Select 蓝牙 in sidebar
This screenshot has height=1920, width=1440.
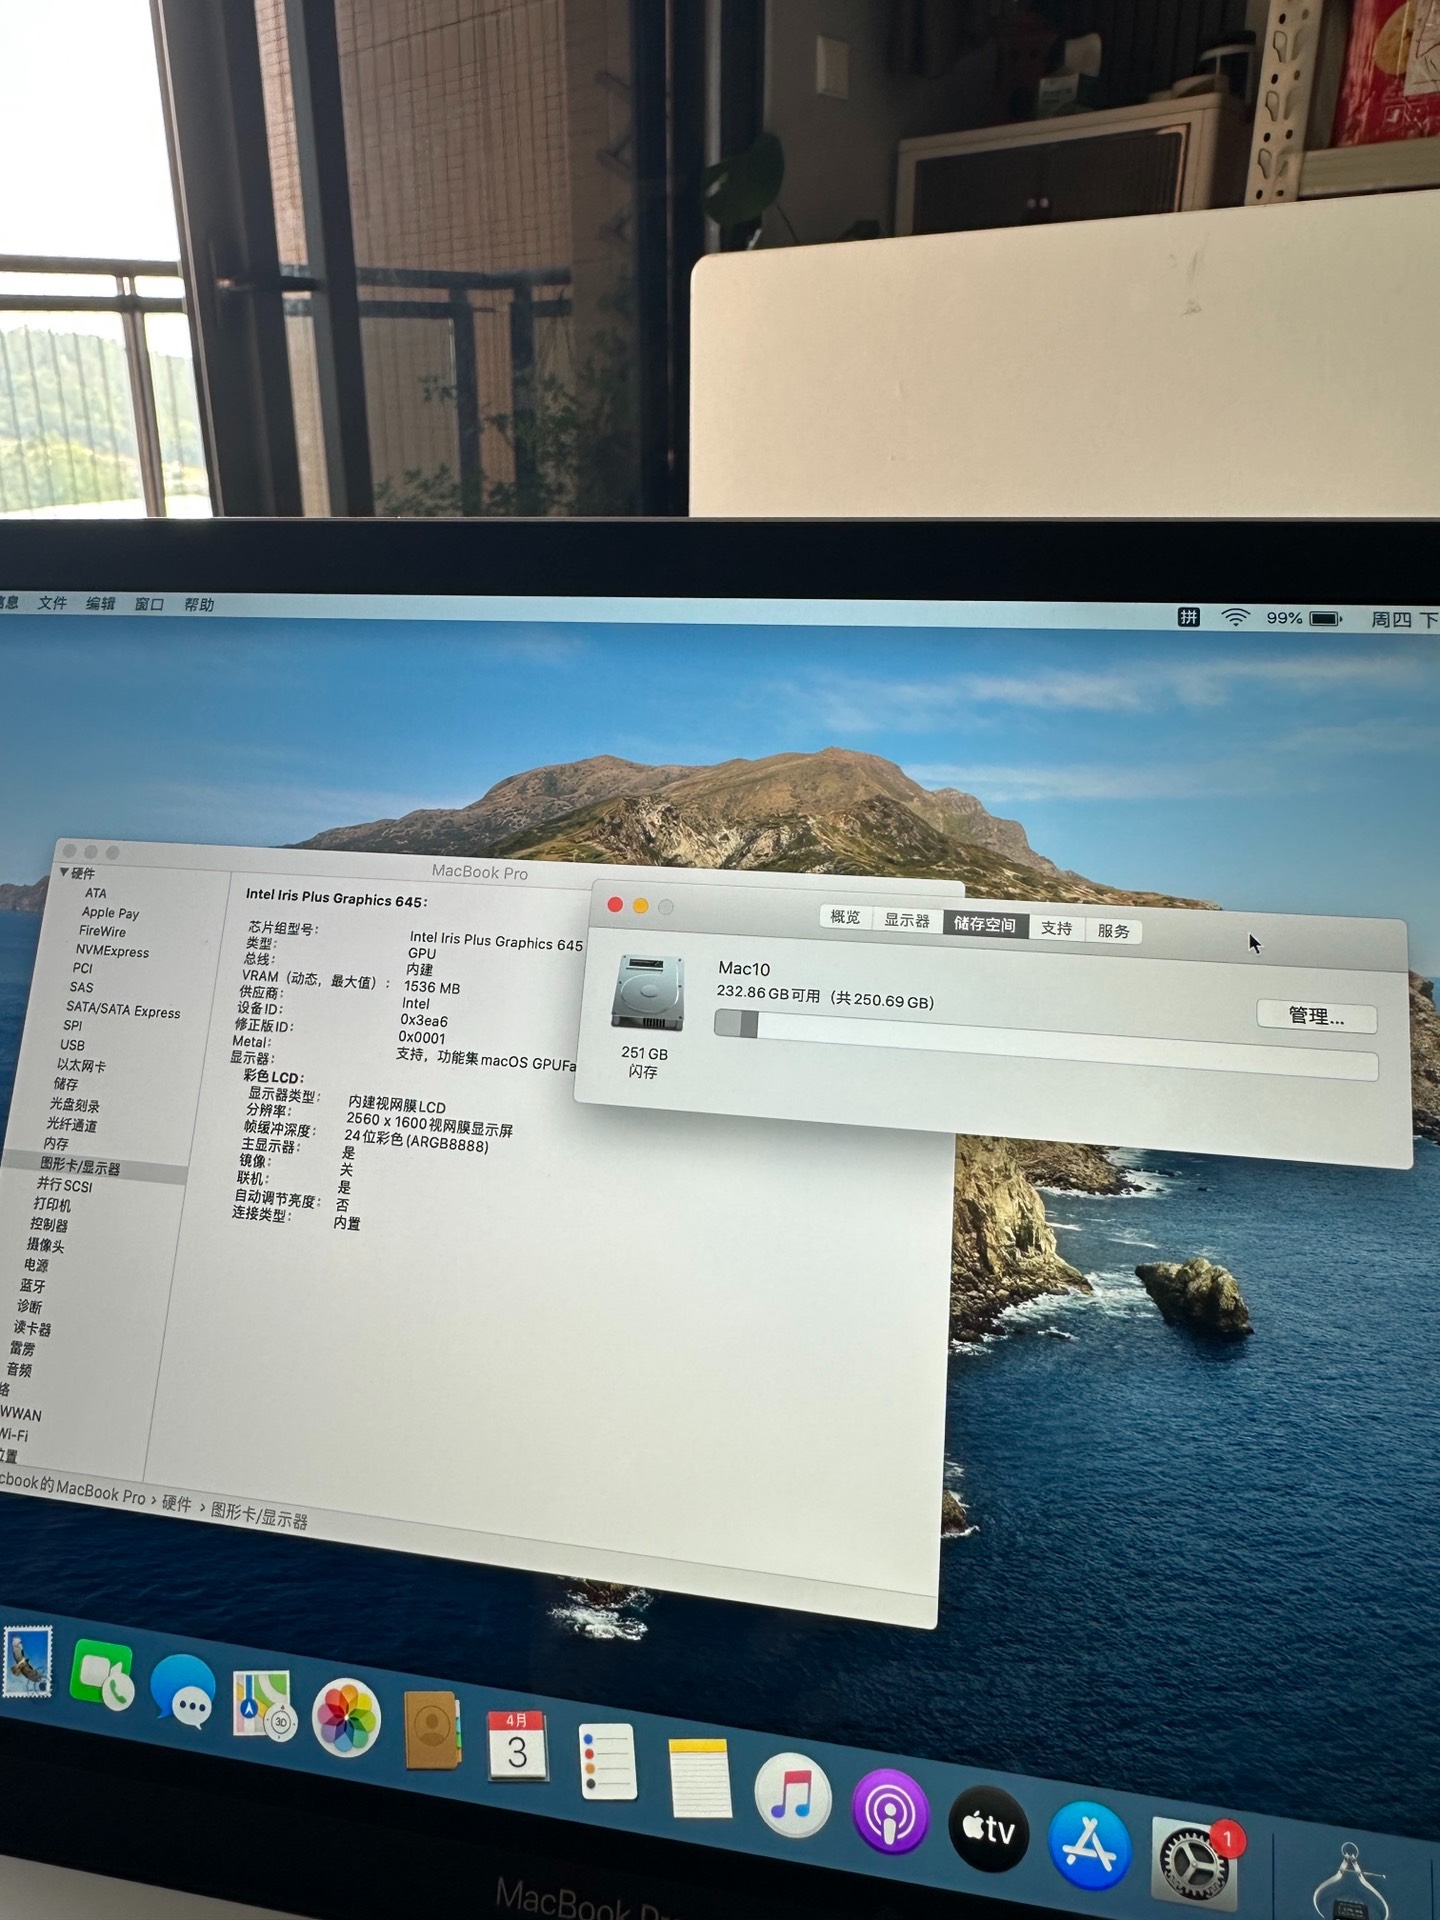(x=32, y=1286)
